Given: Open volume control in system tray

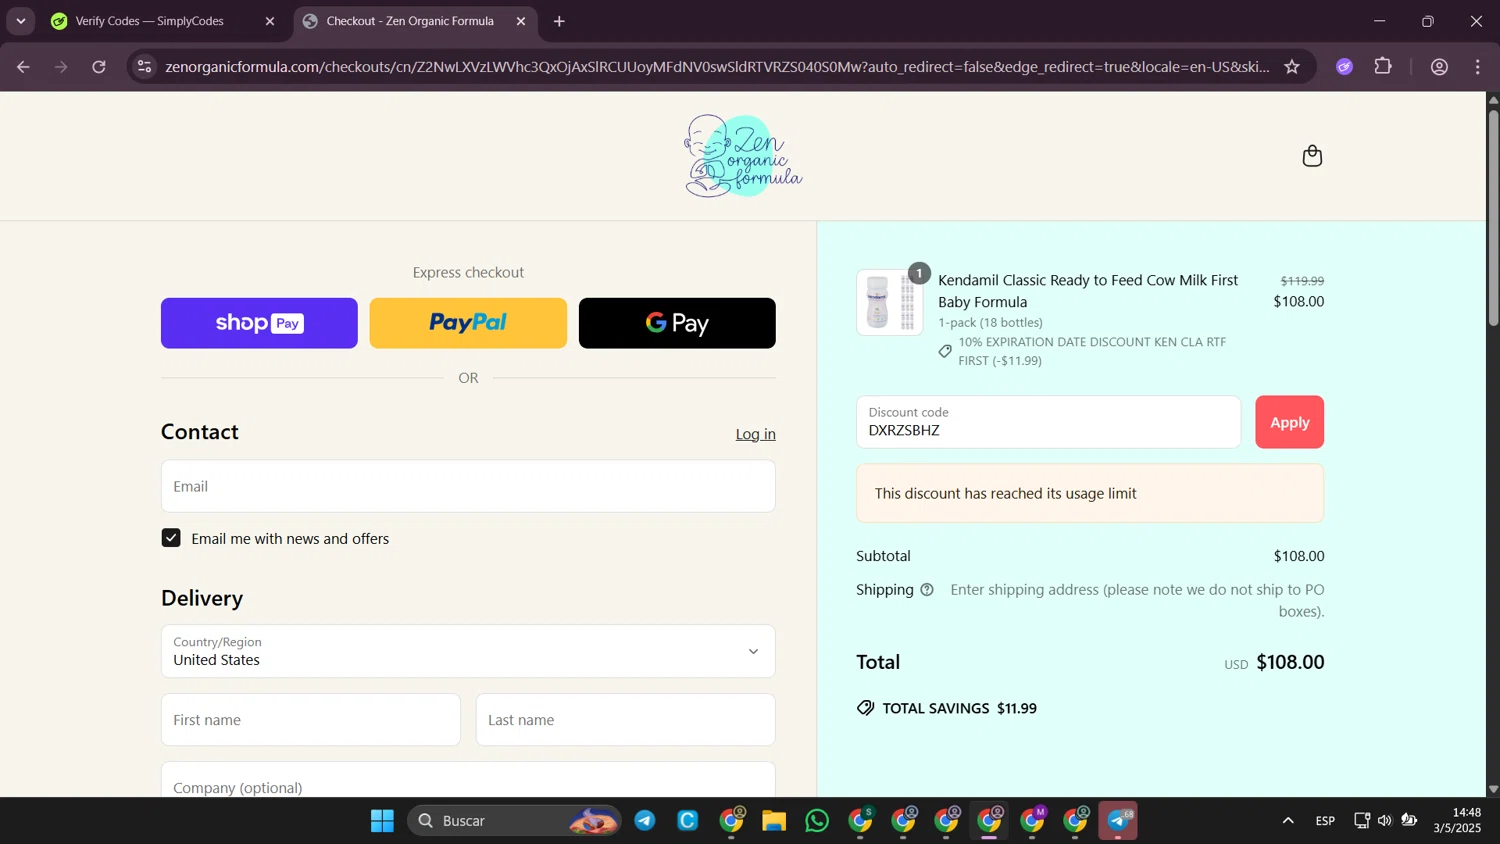Looking at the screenshot, I should 1385,821.
